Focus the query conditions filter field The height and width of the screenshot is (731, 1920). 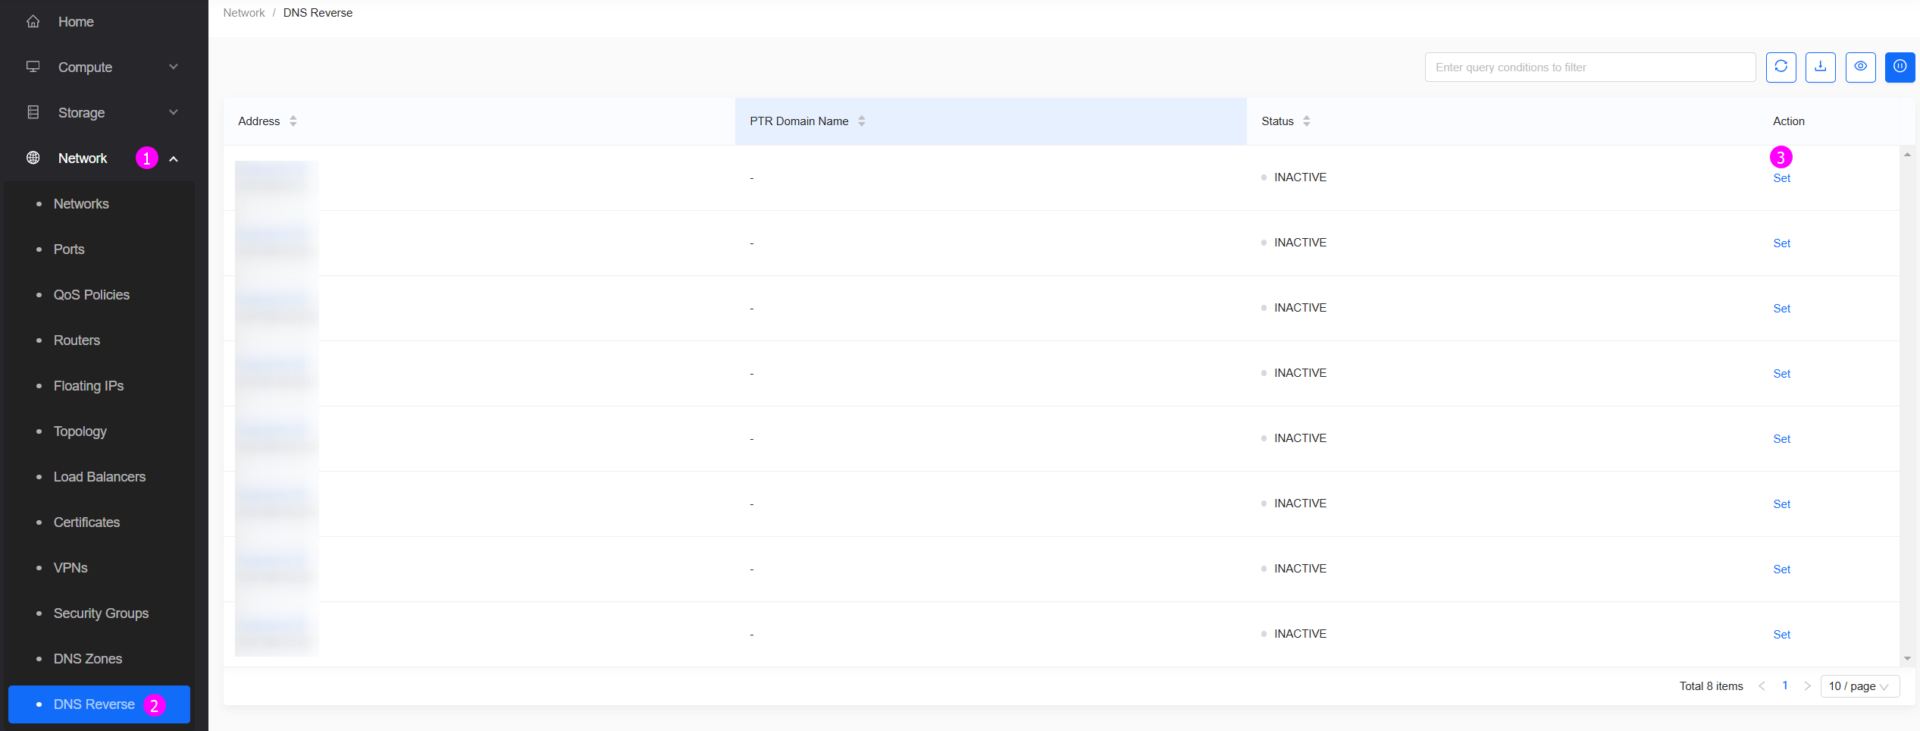coord(1590,67)
